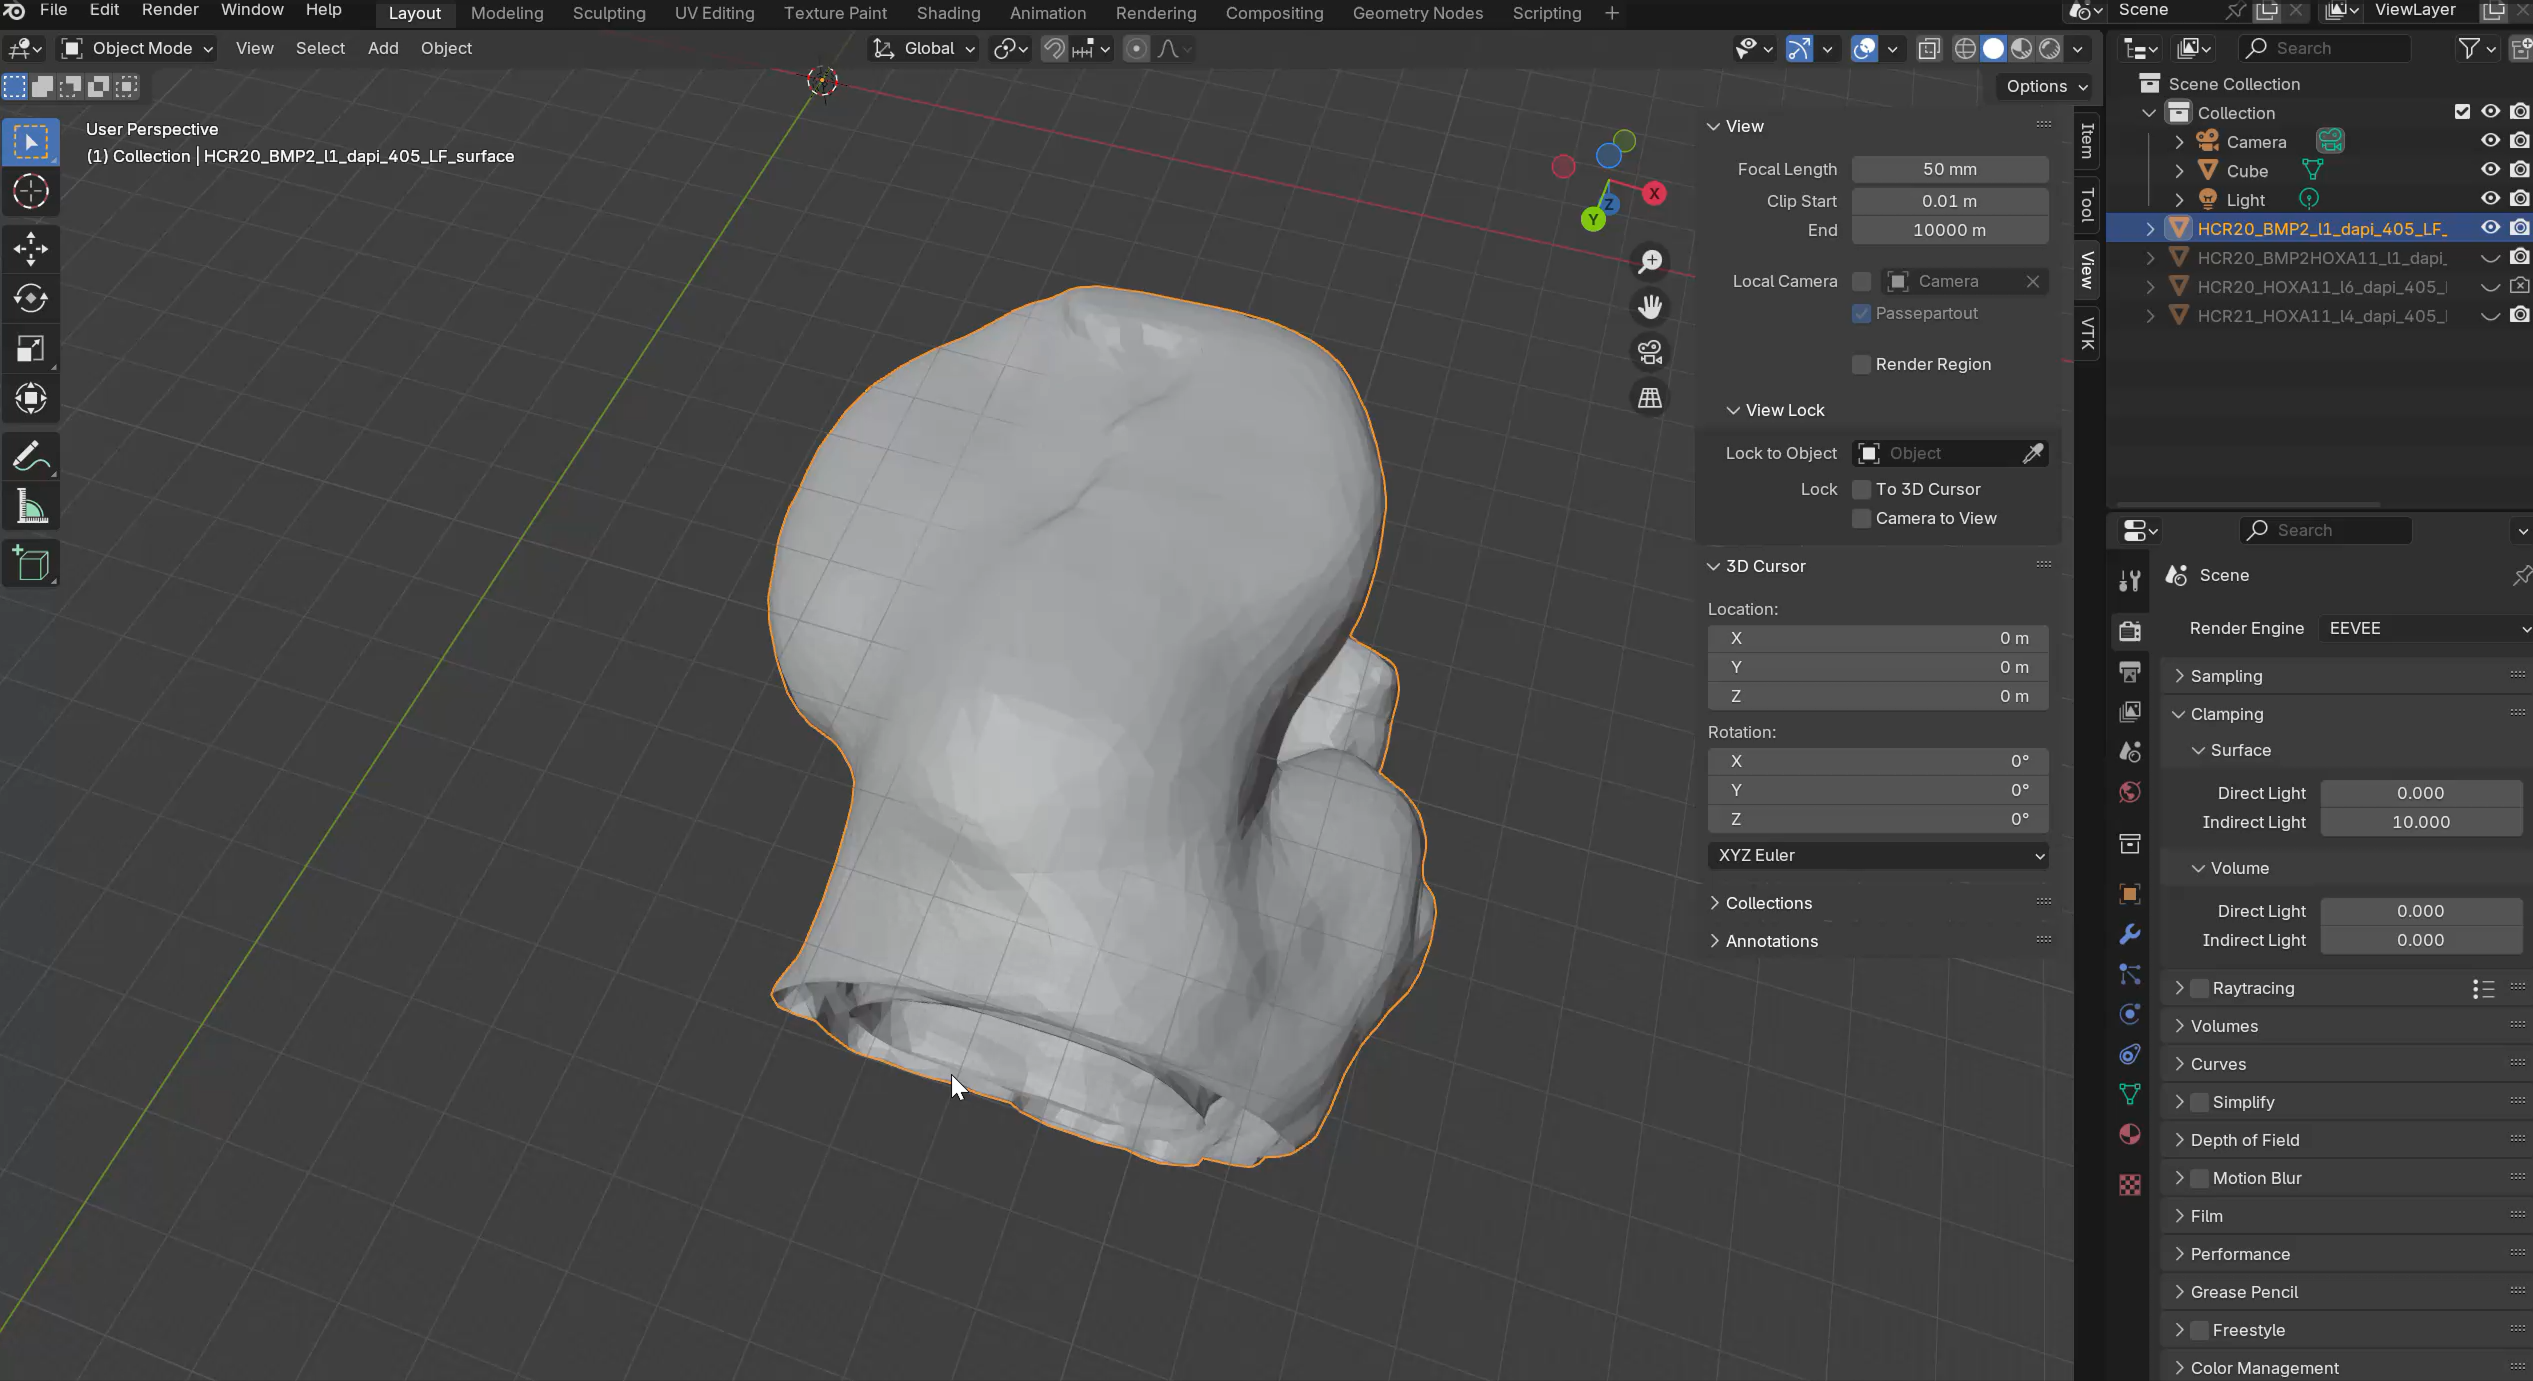2533x1381 pixels.
Task: Open XYZ Euler rotation mode dropdown
Action: click(1878, 855)
